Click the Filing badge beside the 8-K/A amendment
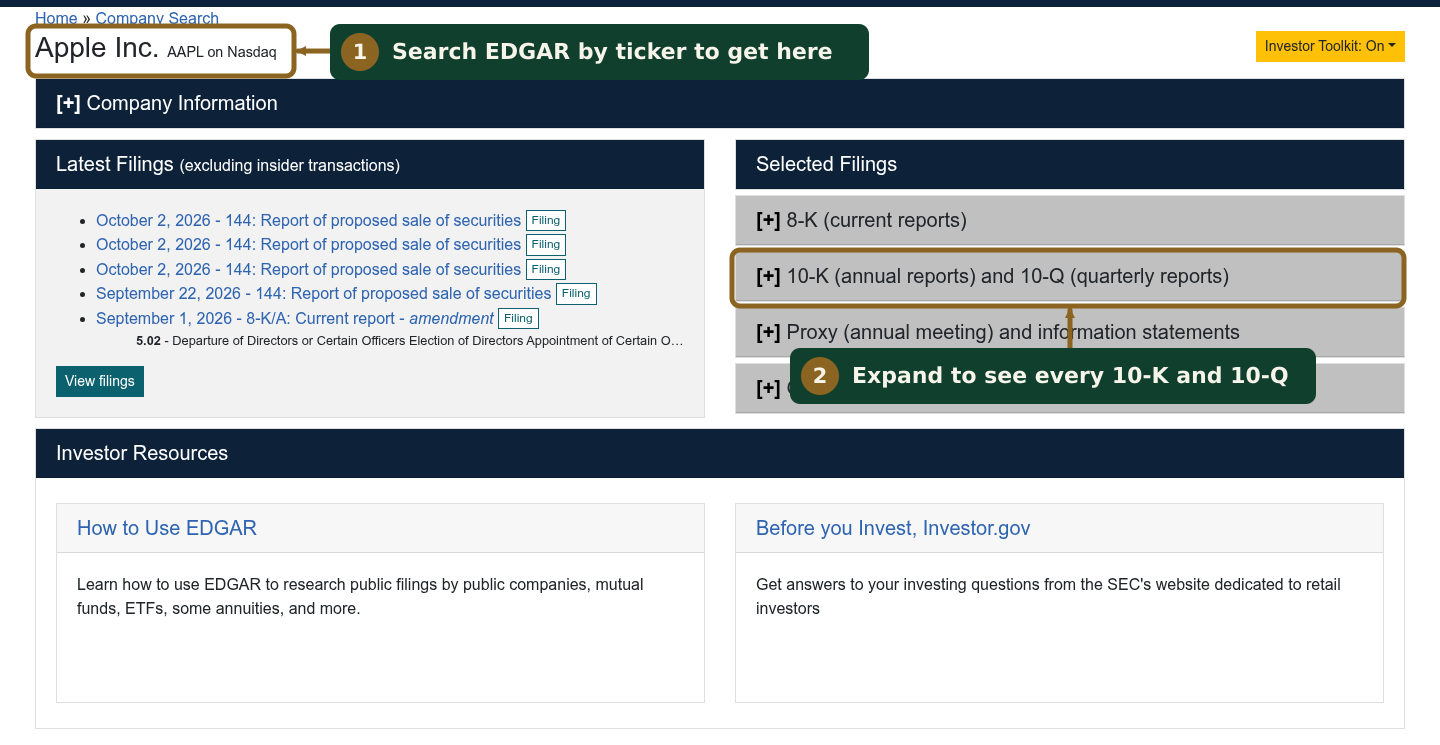1440x745 pixels. click(x=518, y=319)
